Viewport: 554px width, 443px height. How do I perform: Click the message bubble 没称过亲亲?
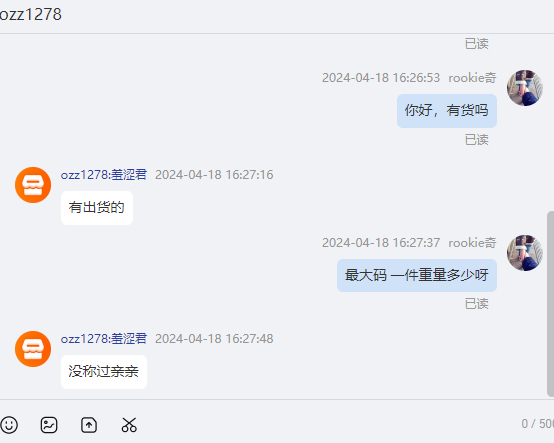(x=104, y=372)
